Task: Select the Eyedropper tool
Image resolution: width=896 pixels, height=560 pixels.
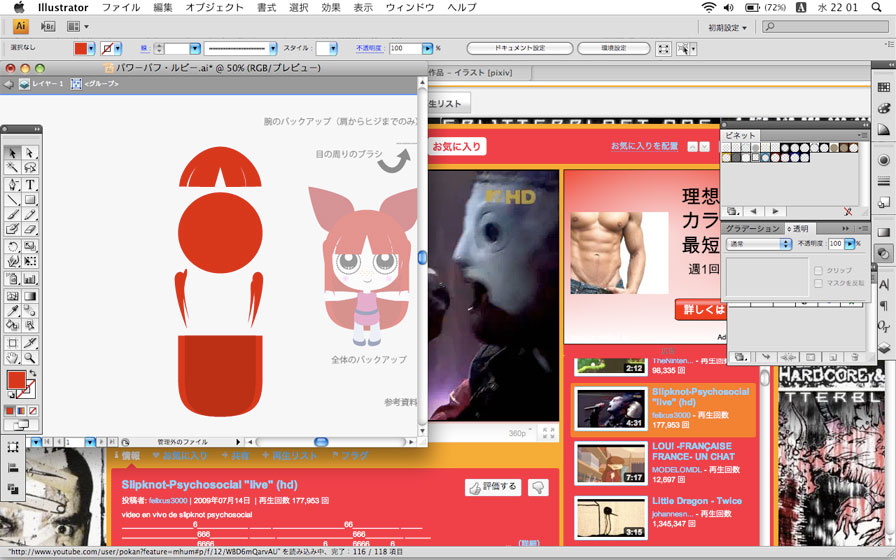Action: [13, 311]
